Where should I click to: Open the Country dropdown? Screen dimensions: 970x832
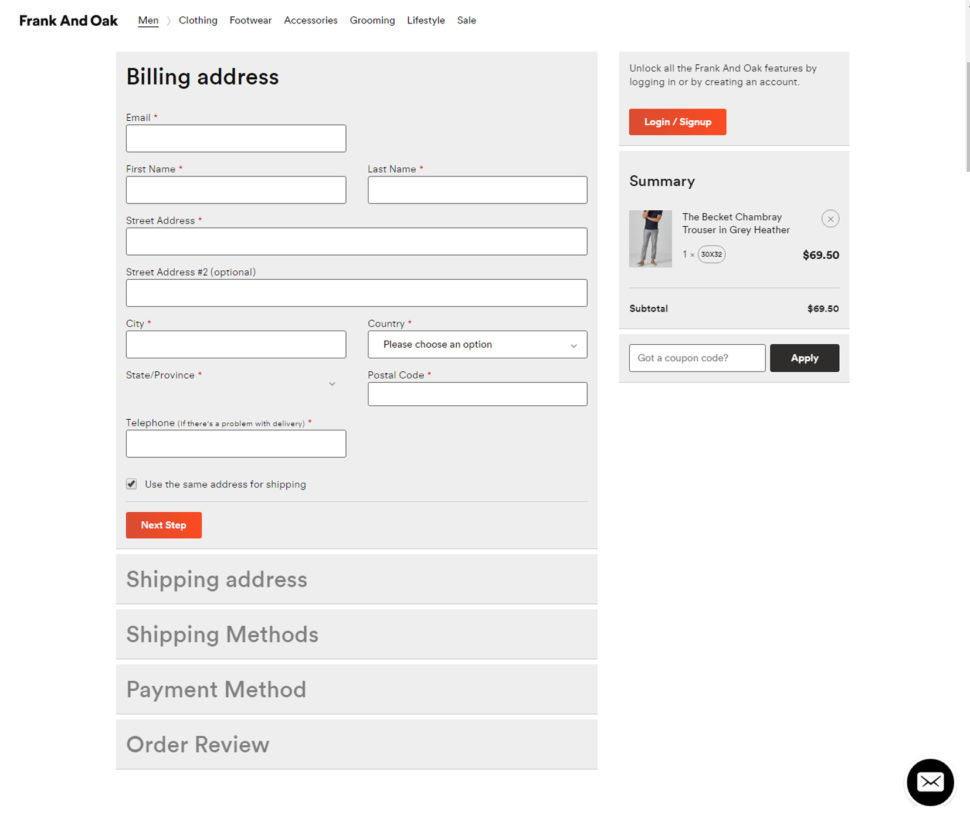pyautogui.click(x=477, y=344)
